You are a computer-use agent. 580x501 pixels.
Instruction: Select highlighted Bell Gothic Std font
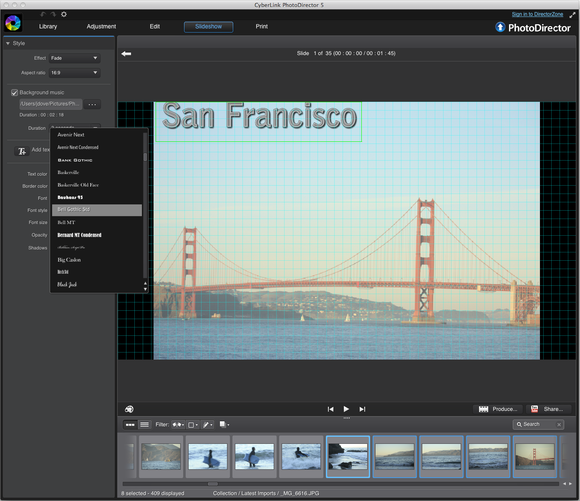(97, 210)
